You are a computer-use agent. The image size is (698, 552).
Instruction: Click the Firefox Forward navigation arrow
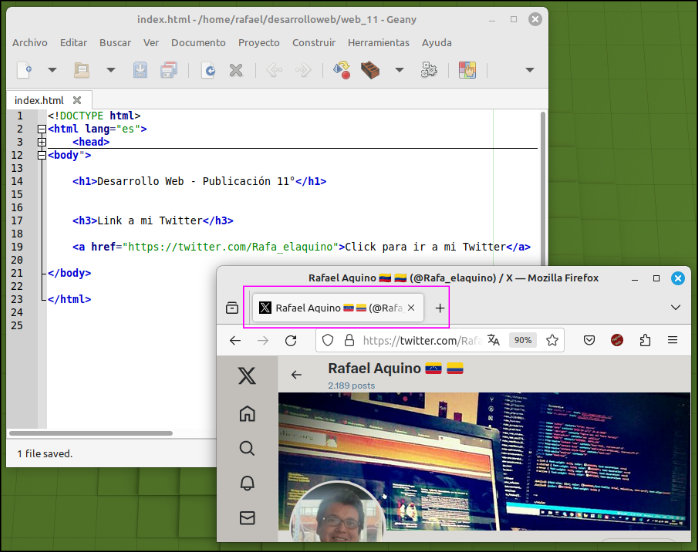point(263,341)
